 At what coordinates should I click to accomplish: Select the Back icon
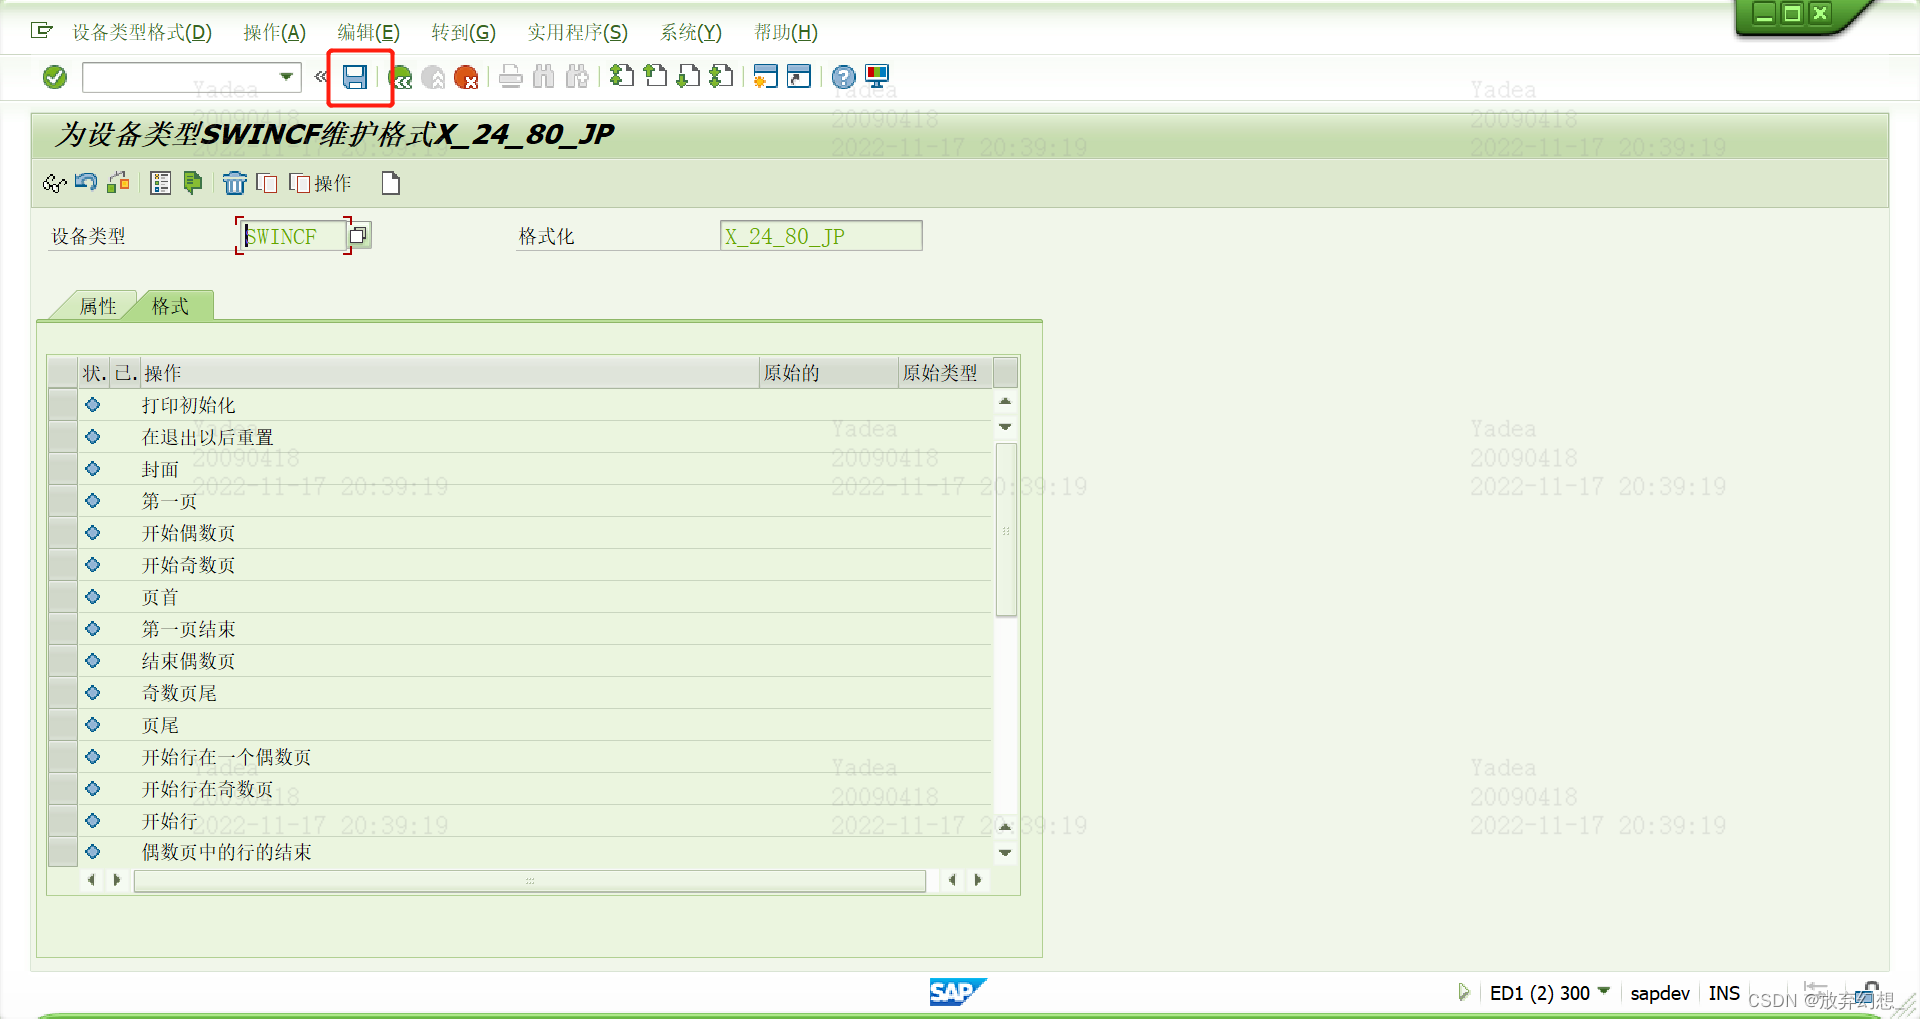(x=400, y=77)
